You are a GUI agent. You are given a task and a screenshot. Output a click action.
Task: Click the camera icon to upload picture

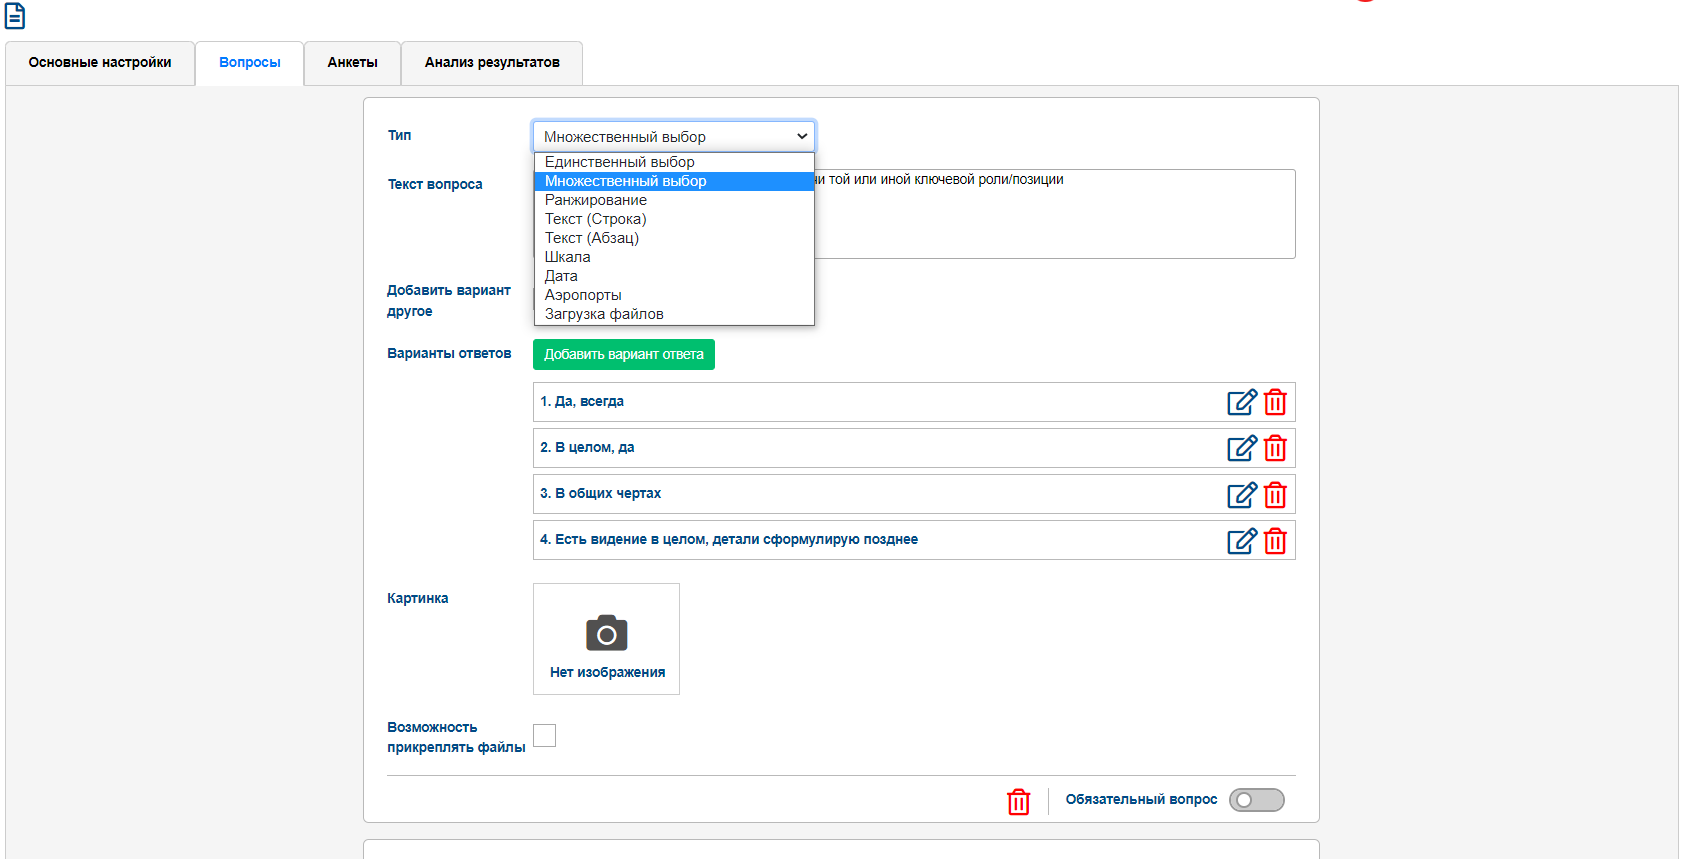coord(606,634)
